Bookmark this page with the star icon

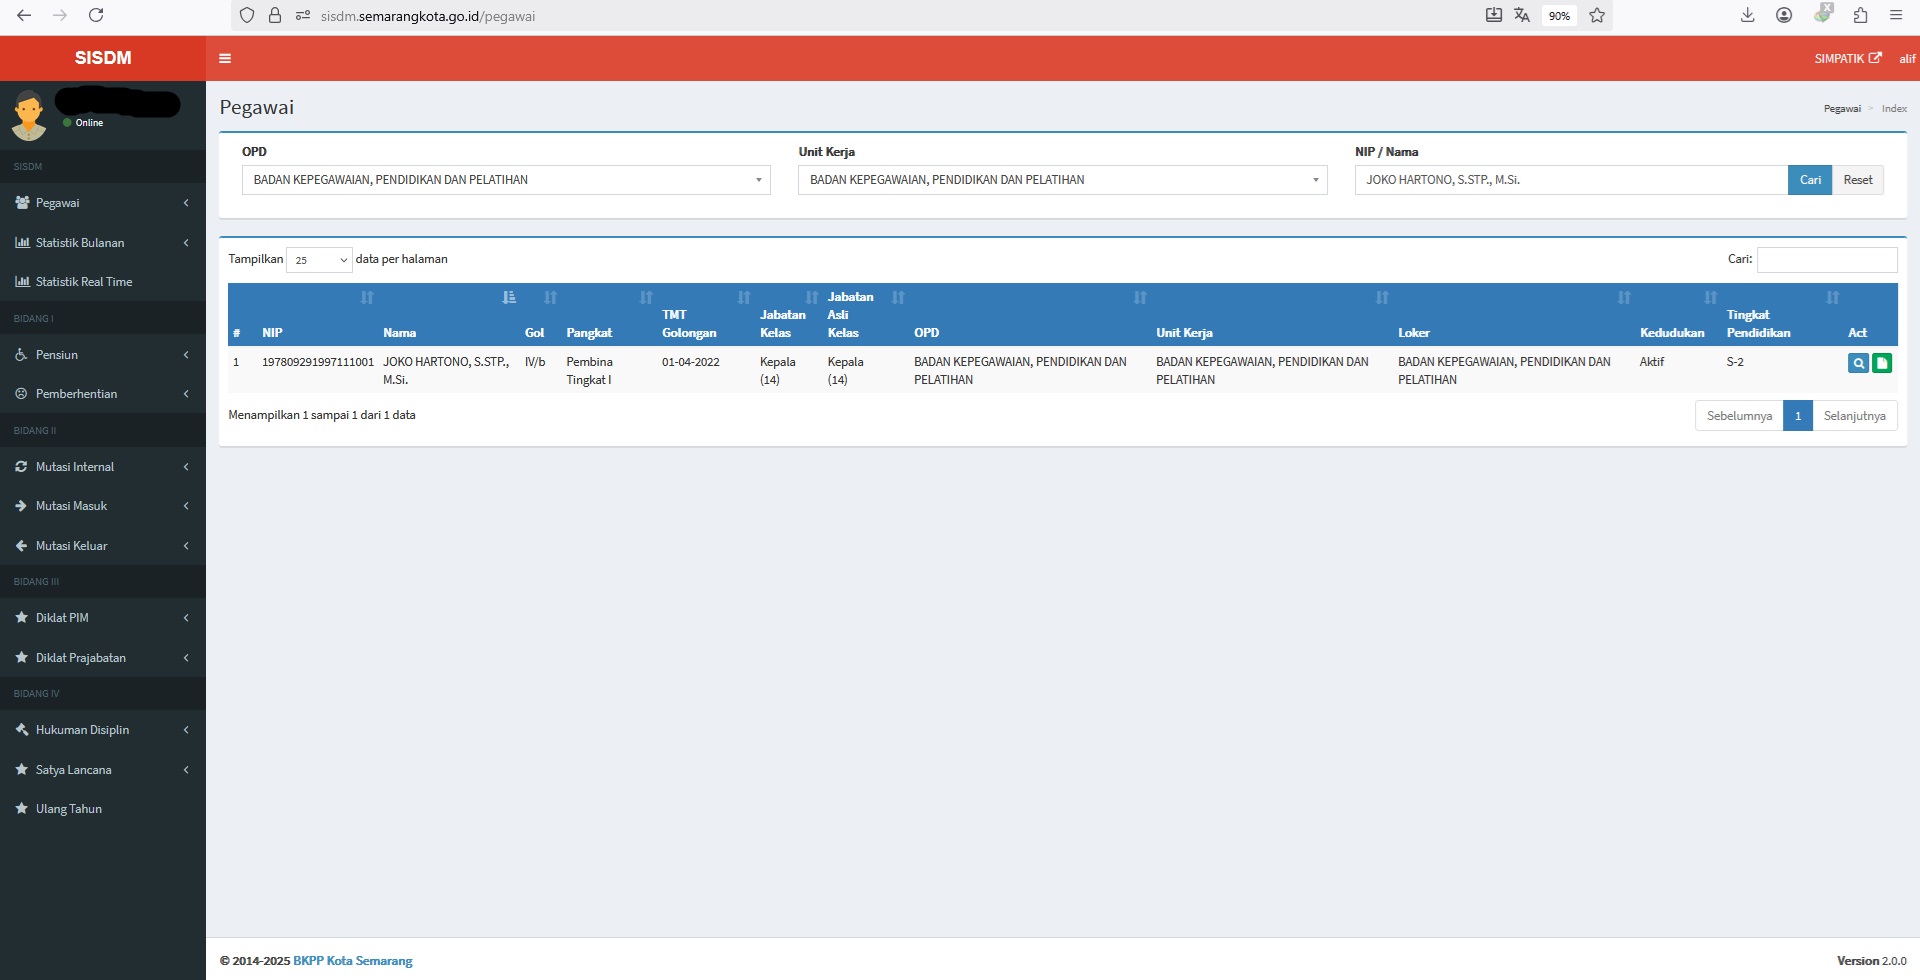click(x=1597, y=15)
